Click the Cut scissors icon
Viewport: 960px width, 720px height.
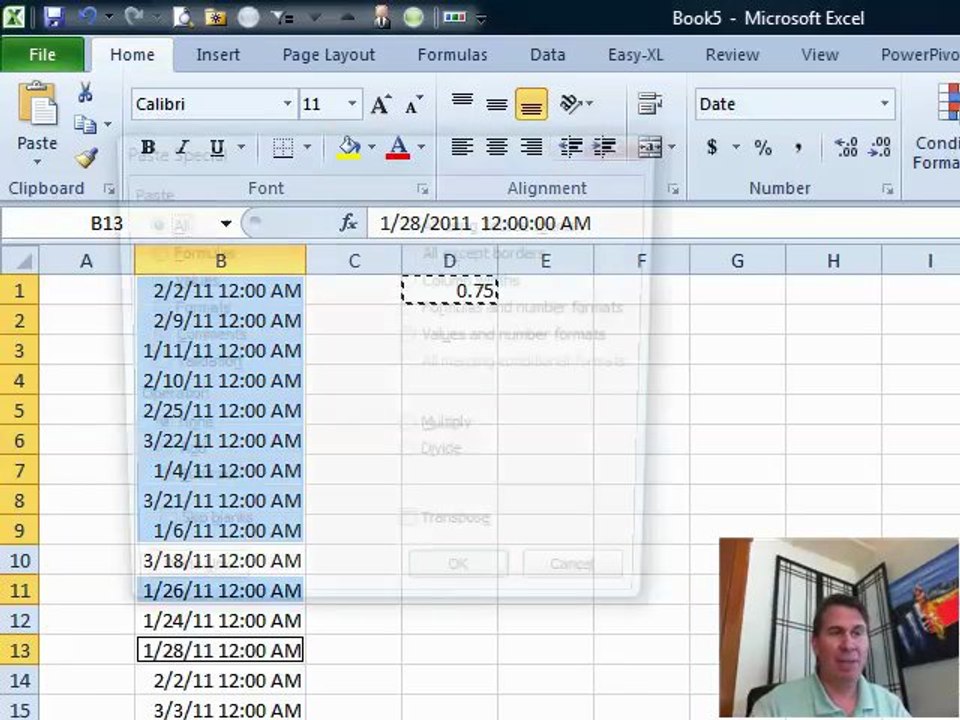85,92
